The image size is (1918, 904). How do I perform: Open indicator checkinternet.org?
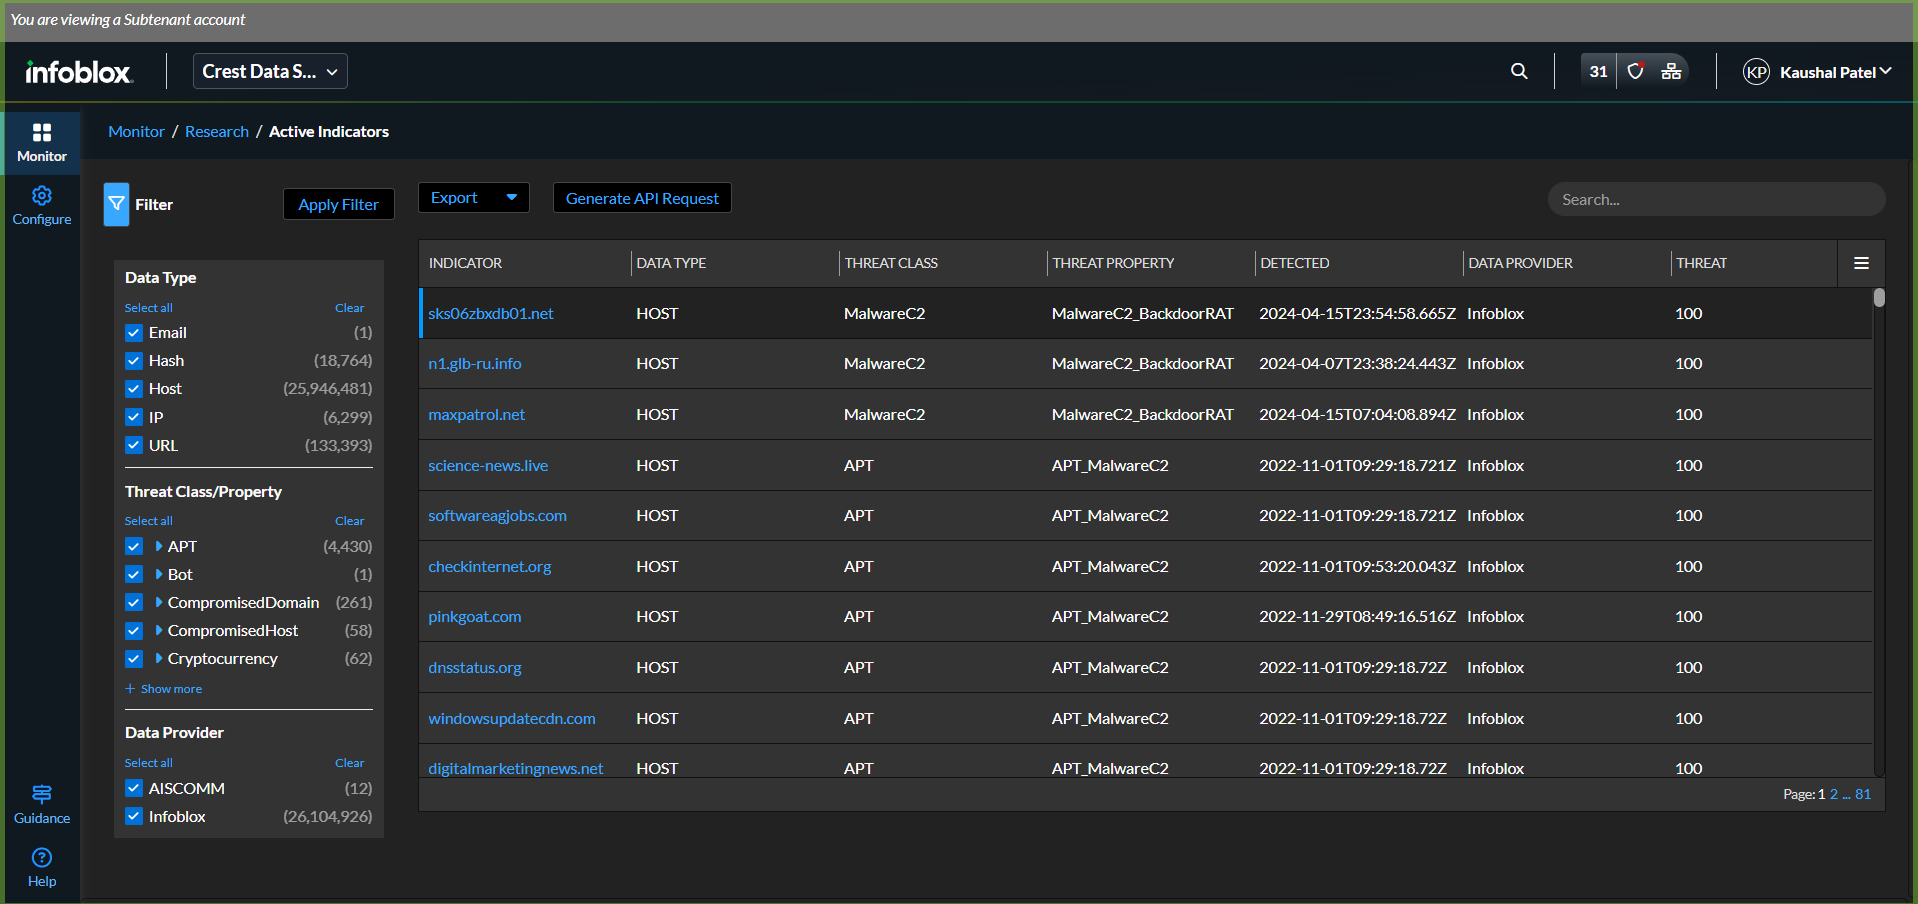[x=490, y=567]
